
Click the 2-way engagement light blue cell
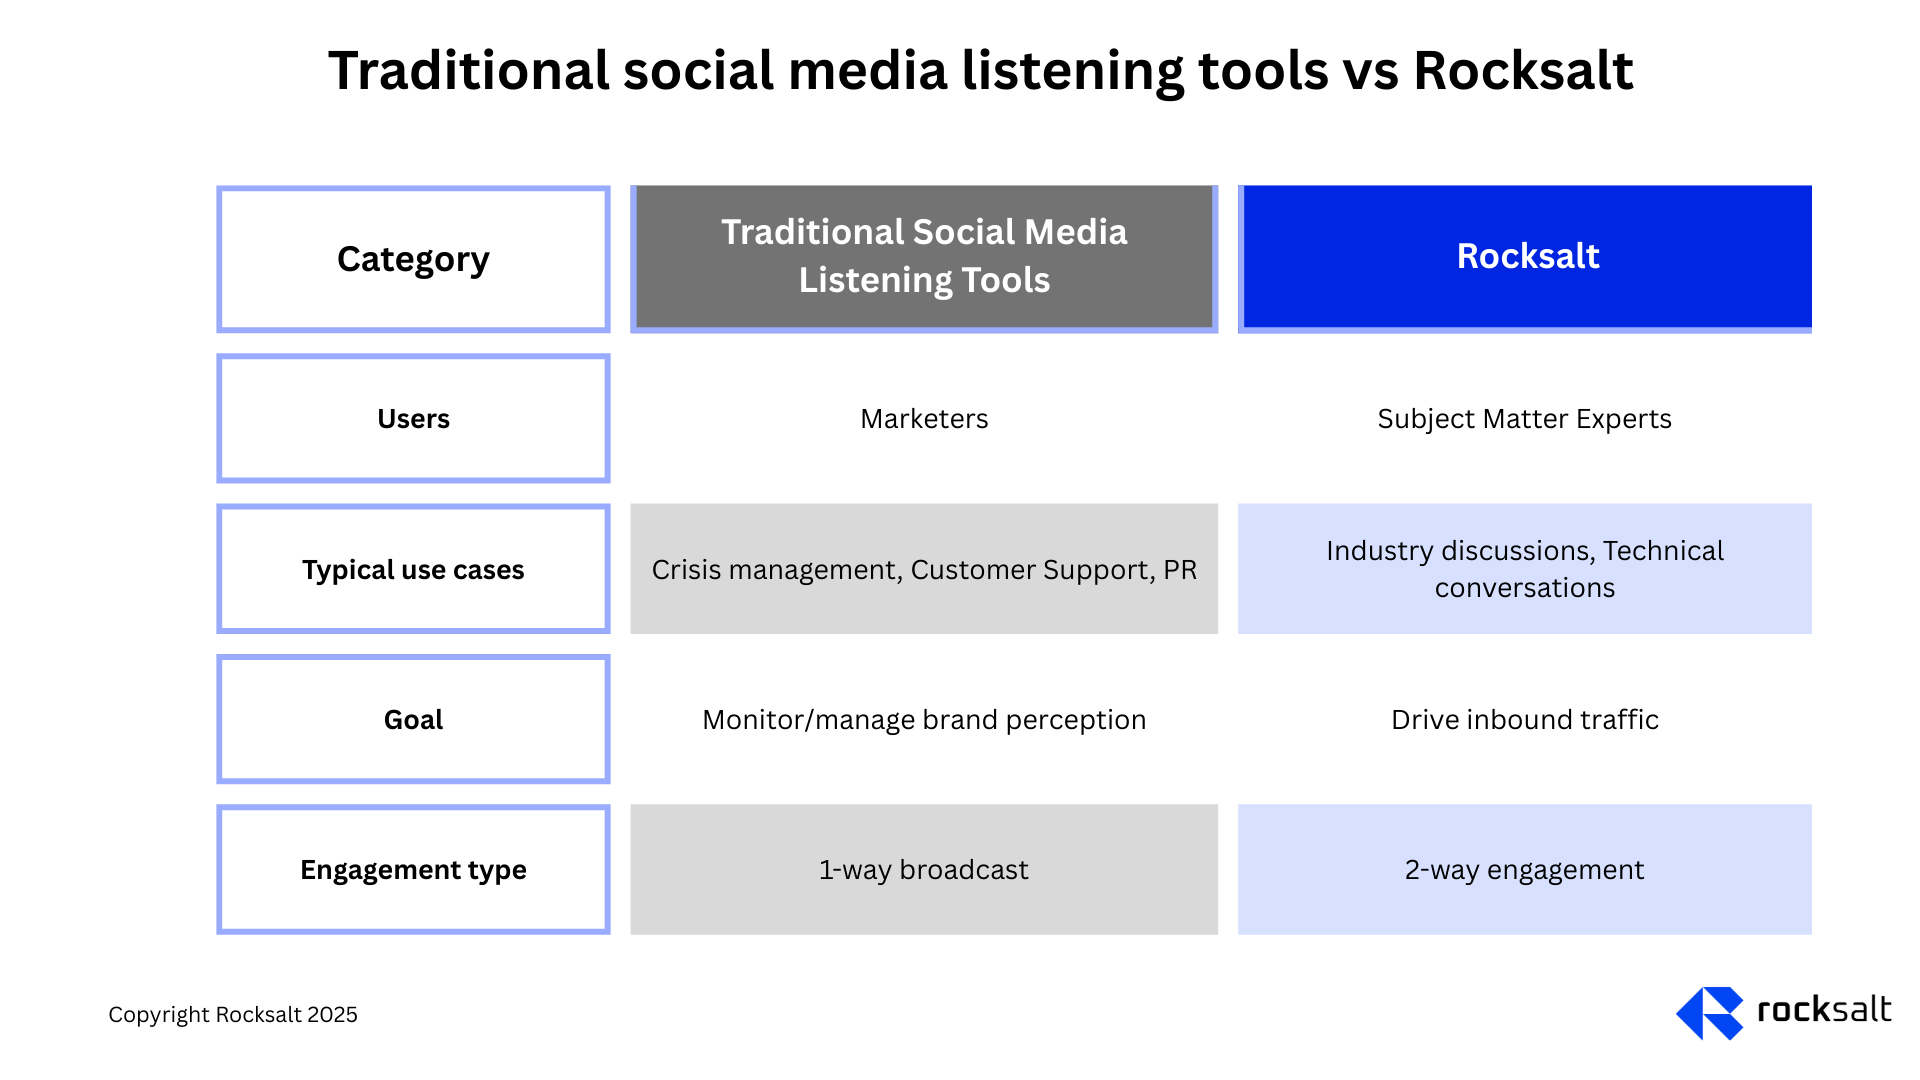pos(1524,869)
